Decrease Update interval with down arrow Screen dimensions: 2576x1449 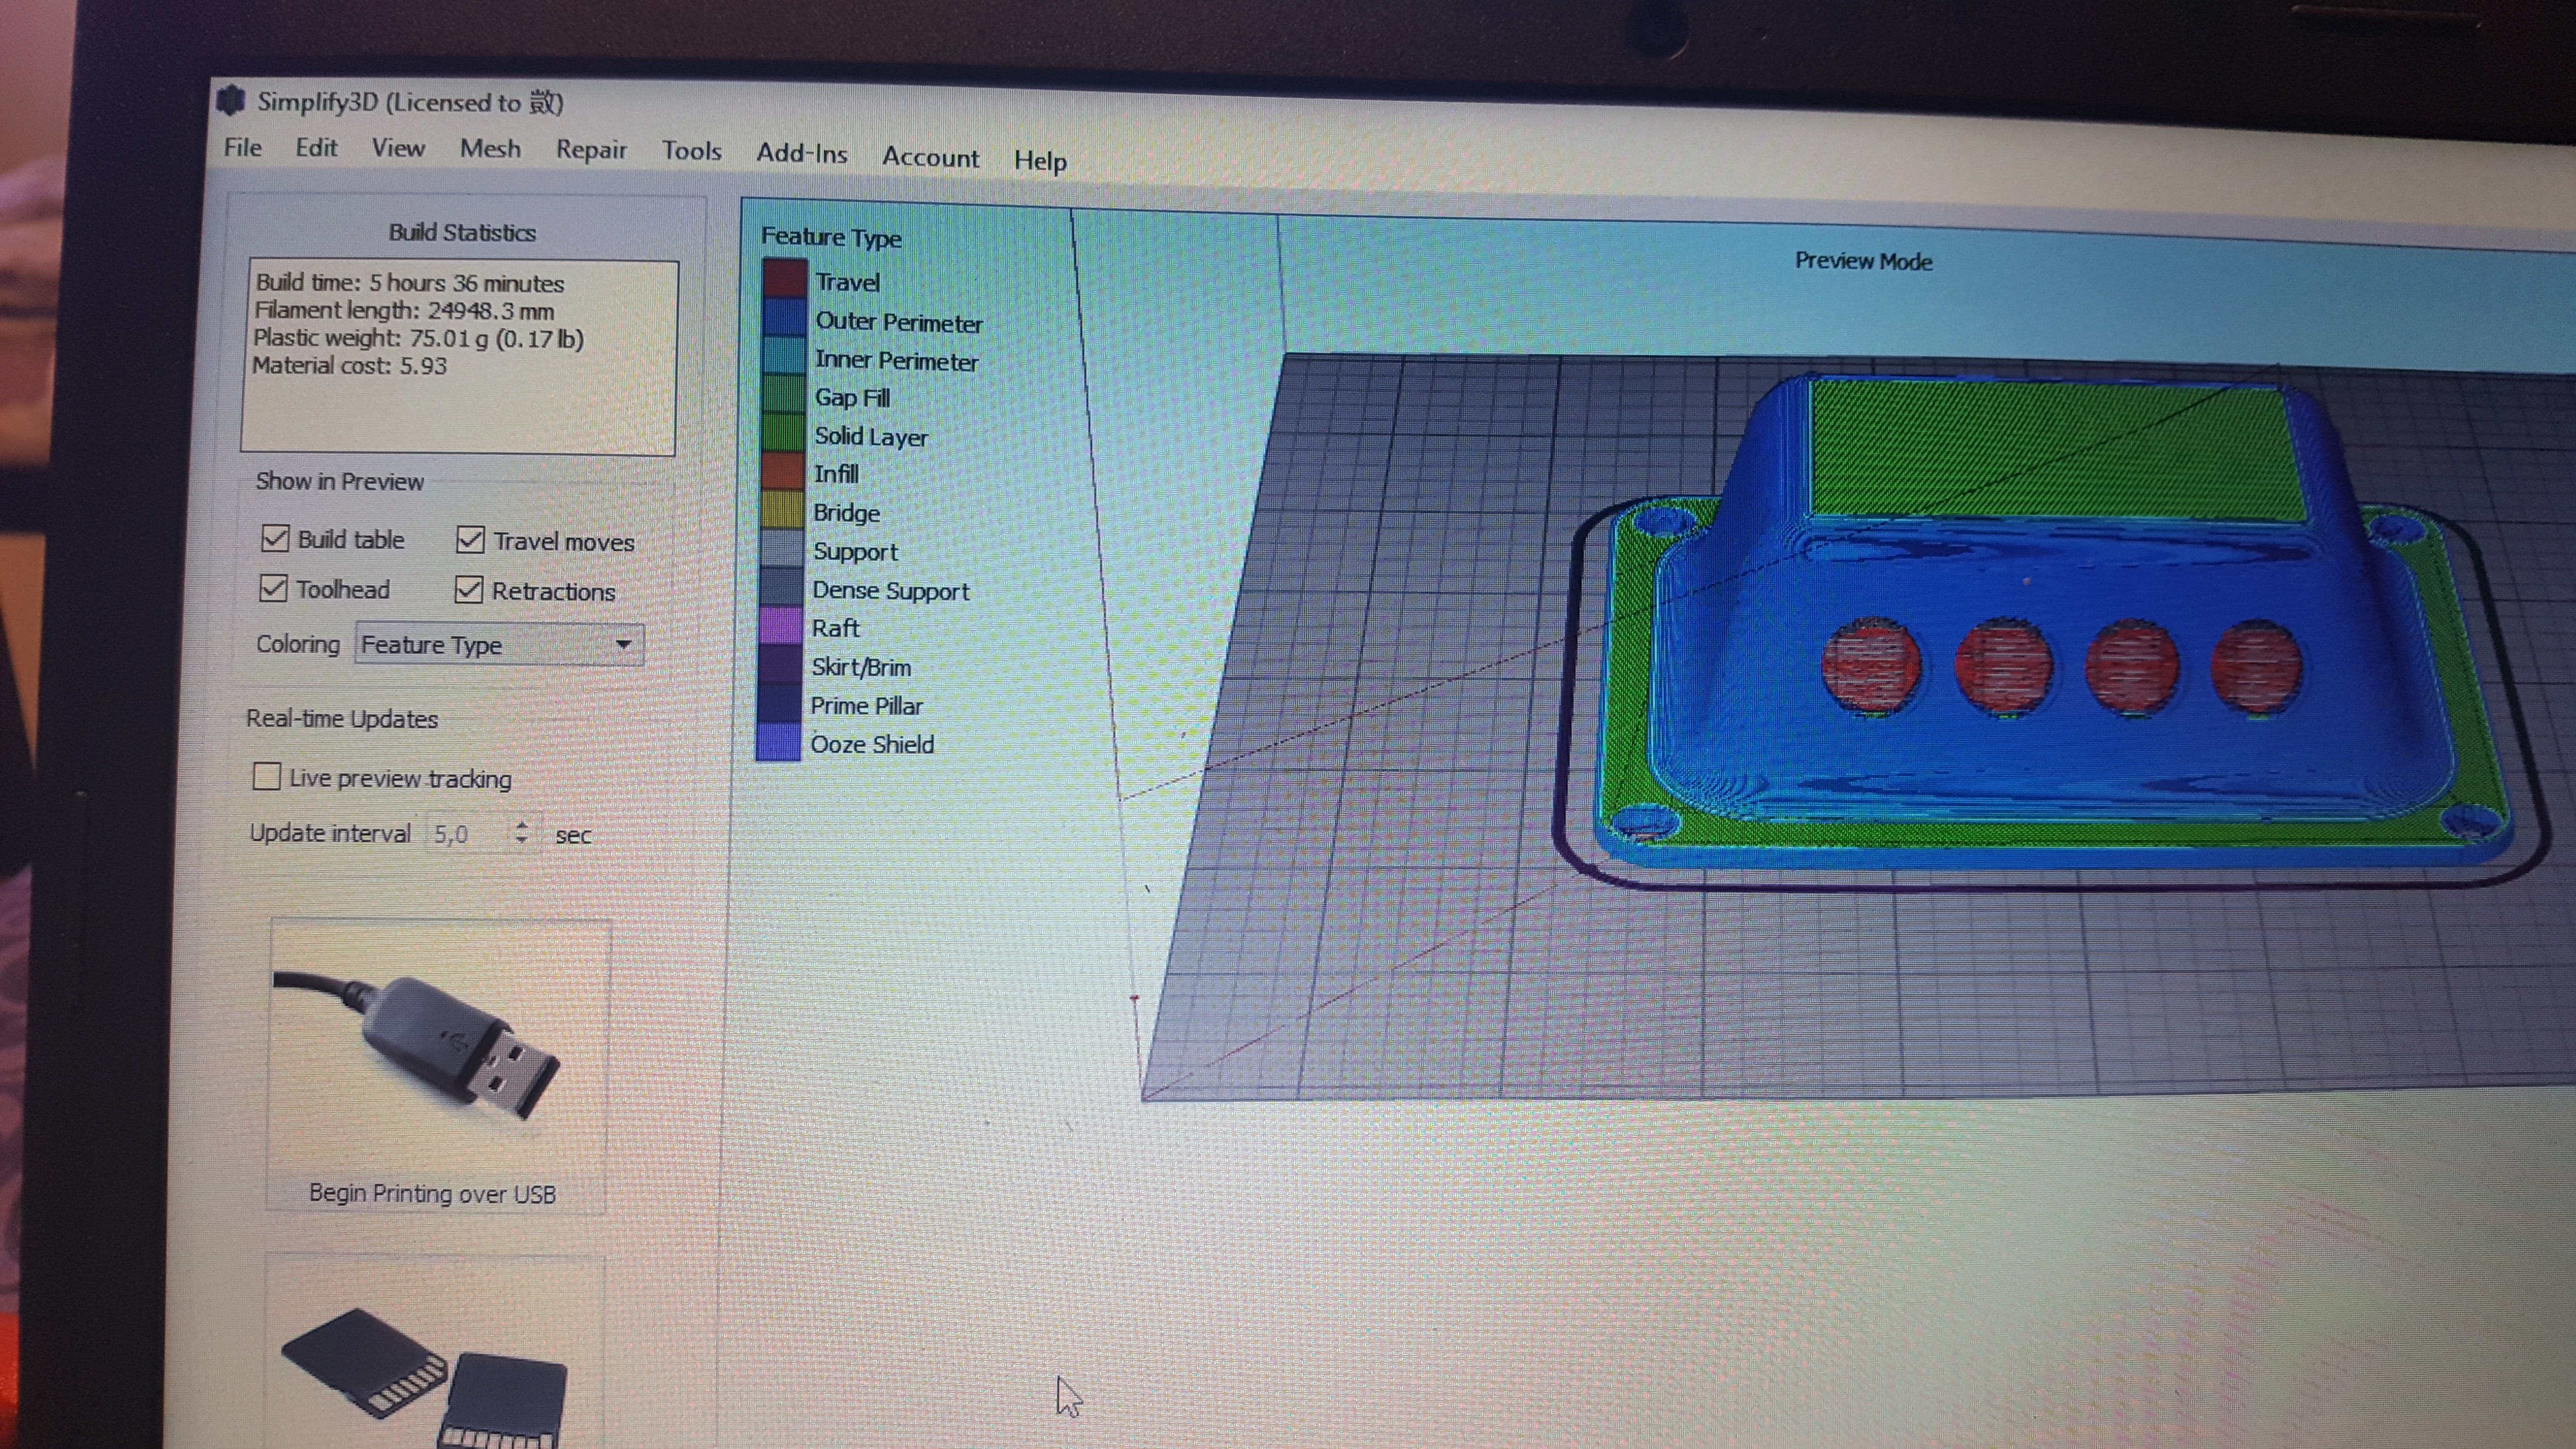coord(521,841)
